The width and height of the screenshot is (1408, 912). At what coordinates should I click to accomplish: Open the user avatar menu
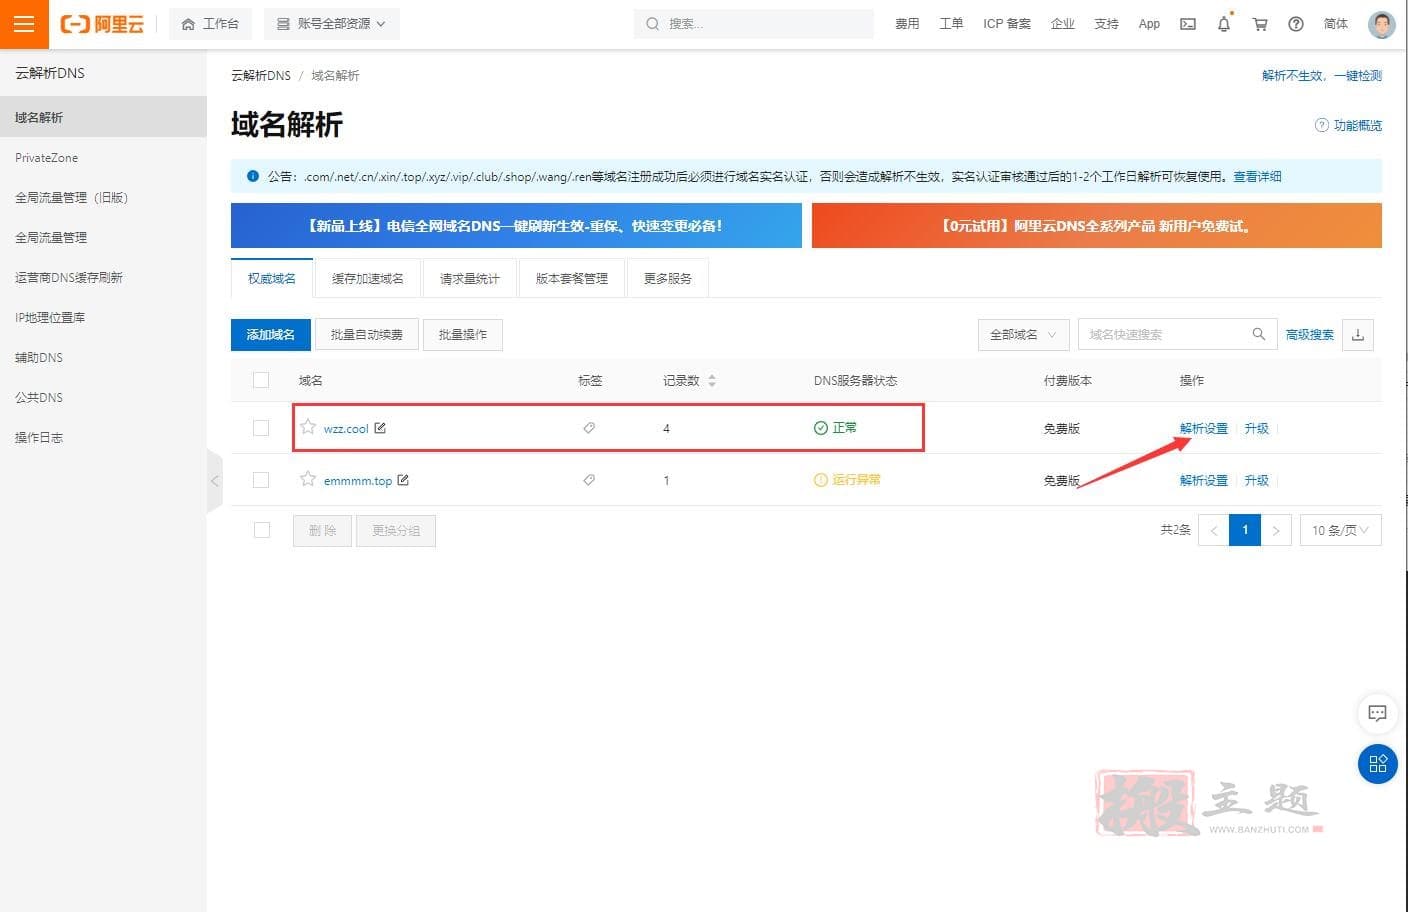tap(1382, 24)
